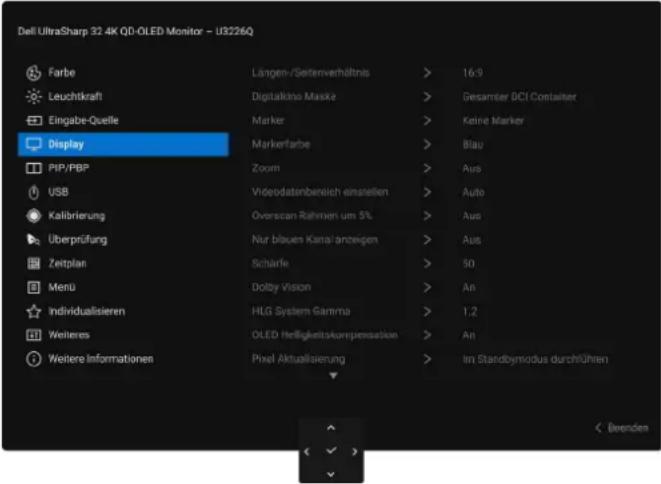This screenshot has width=661, height=484.
Task: Select Eingabe-Quelle menu entry
Action: 123,121
